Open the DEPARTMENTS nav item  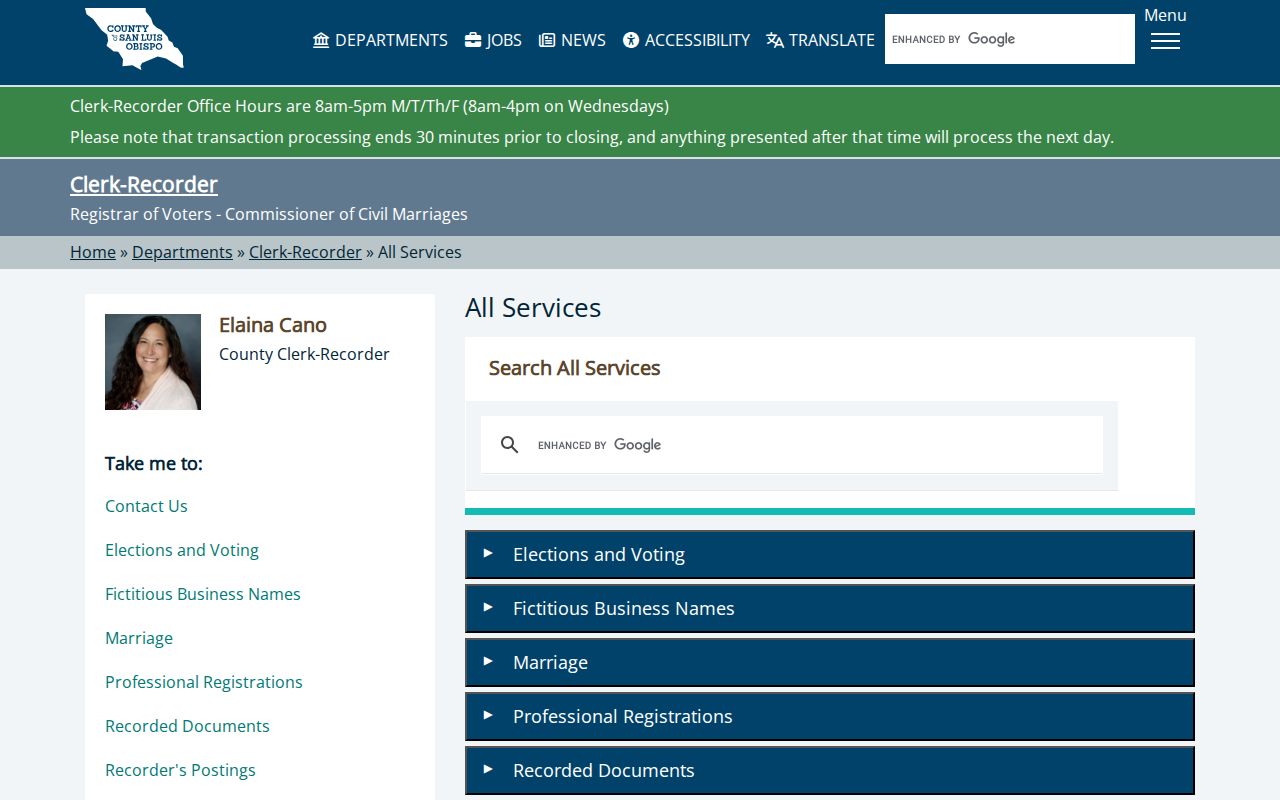pyautogui.click(x=380, y=40)
